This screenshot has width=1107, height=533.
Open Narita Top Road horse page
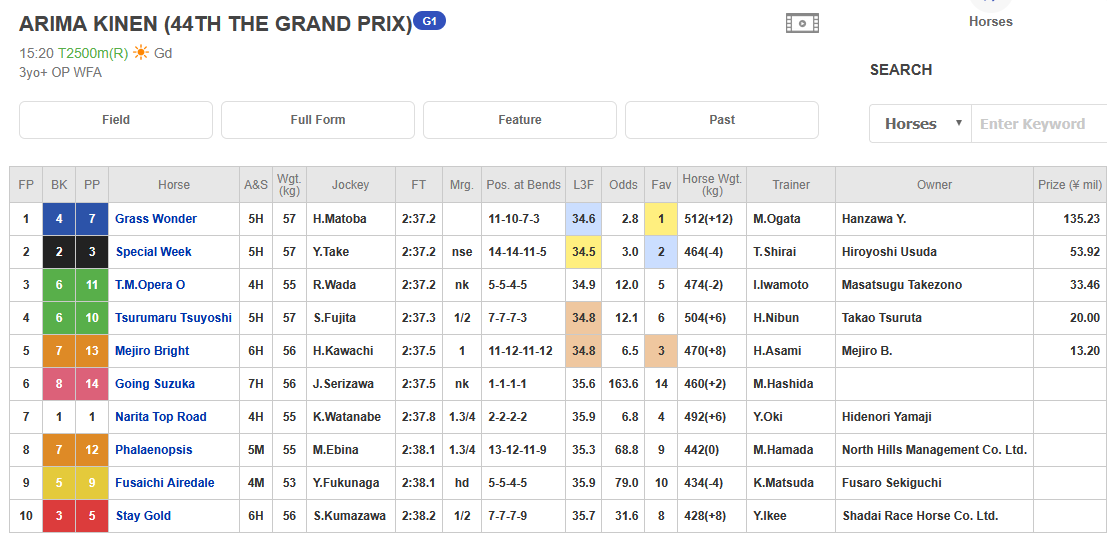tap(161, 417)
